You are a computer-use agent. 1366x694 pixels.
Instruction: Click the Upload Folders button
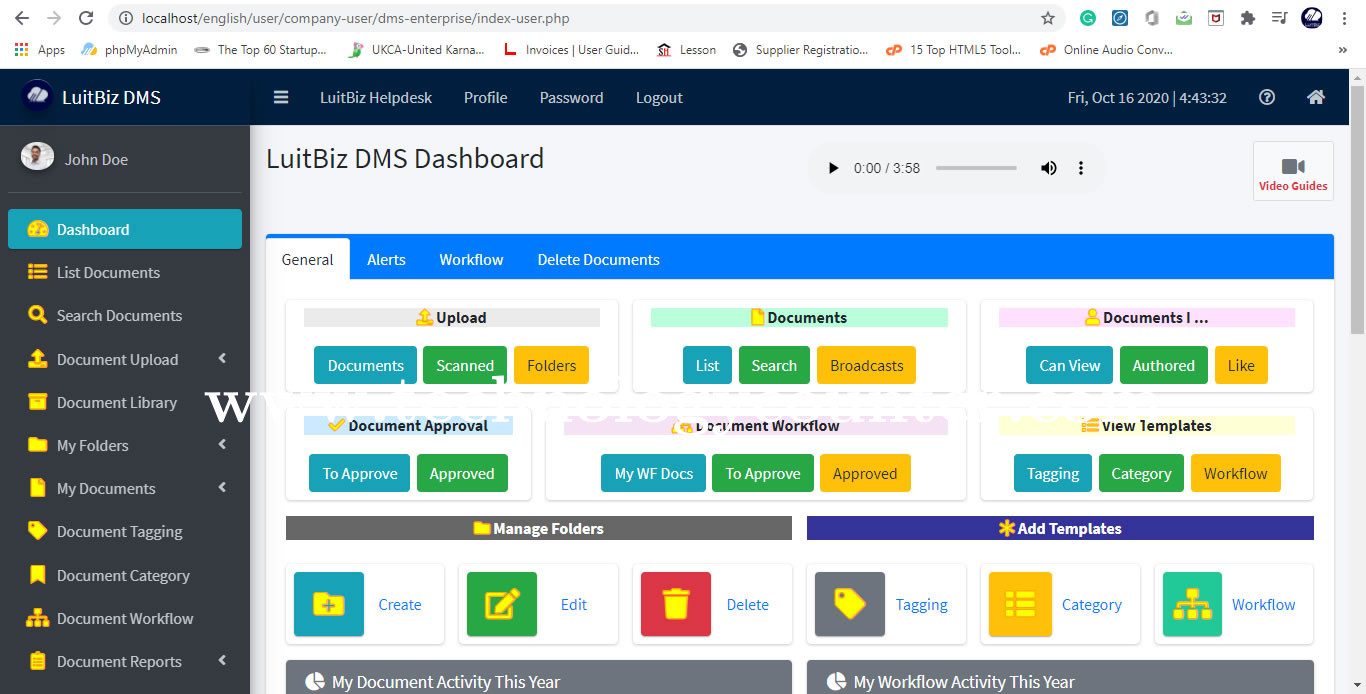click(x=551, y=365)
